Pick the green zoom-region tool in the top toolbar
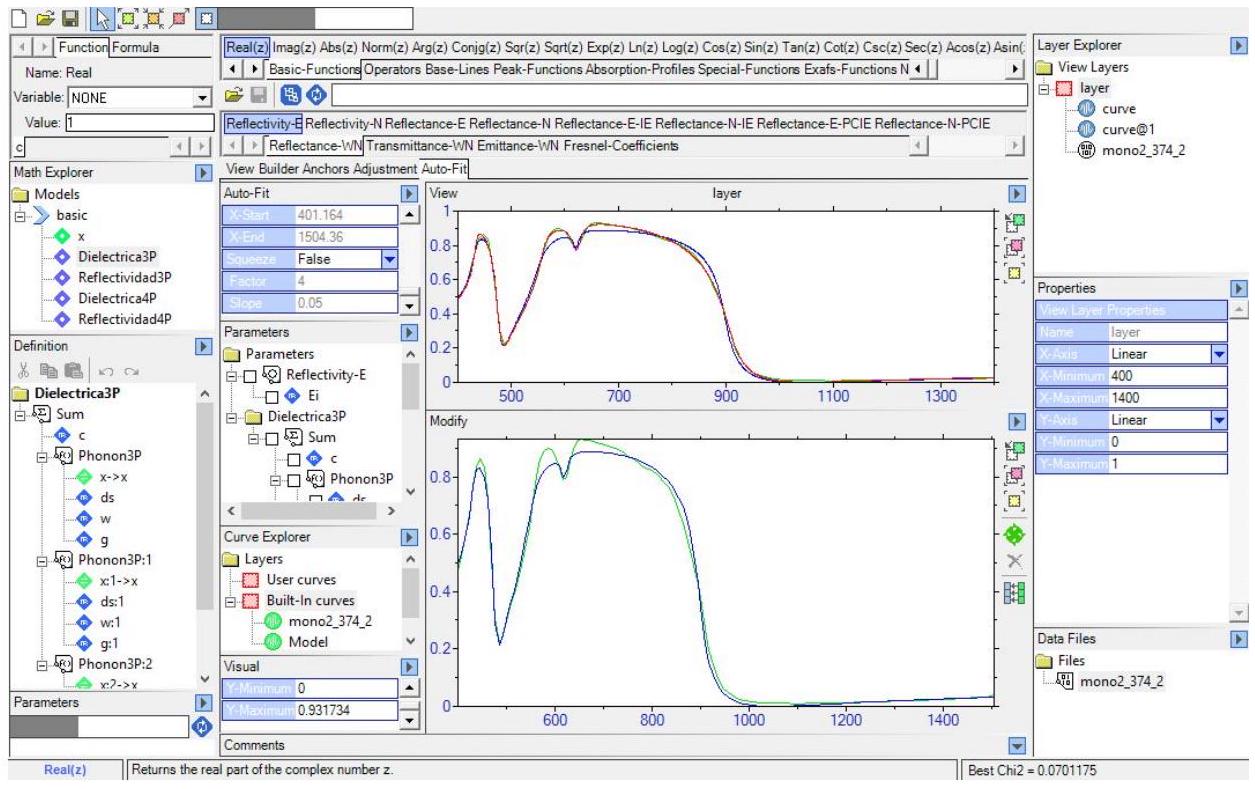The width and height of the screenshot is (1255, 789). pyautogui.click(x=129, y=18)
